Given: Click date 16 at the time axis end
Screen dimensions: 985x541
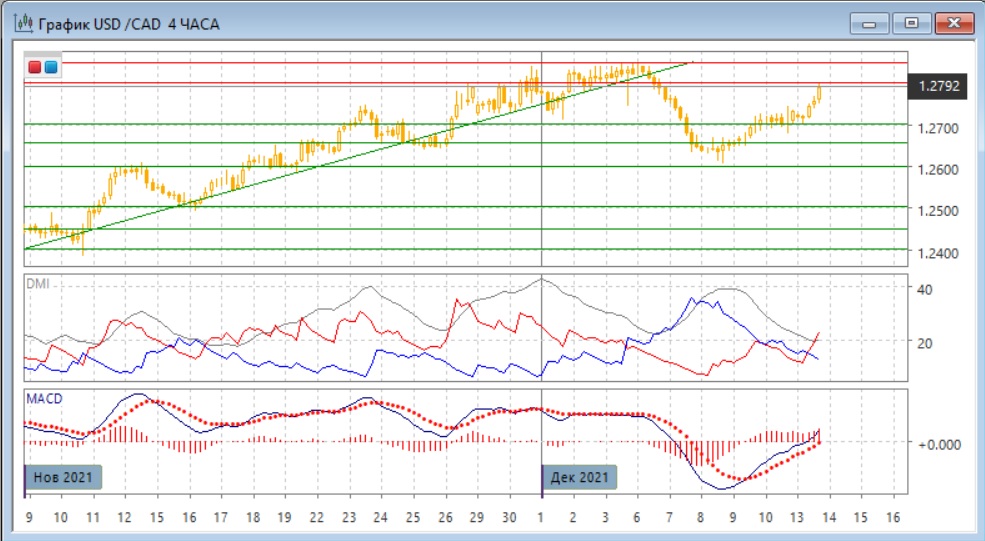Looking at the screenshot, I should 894,517.
